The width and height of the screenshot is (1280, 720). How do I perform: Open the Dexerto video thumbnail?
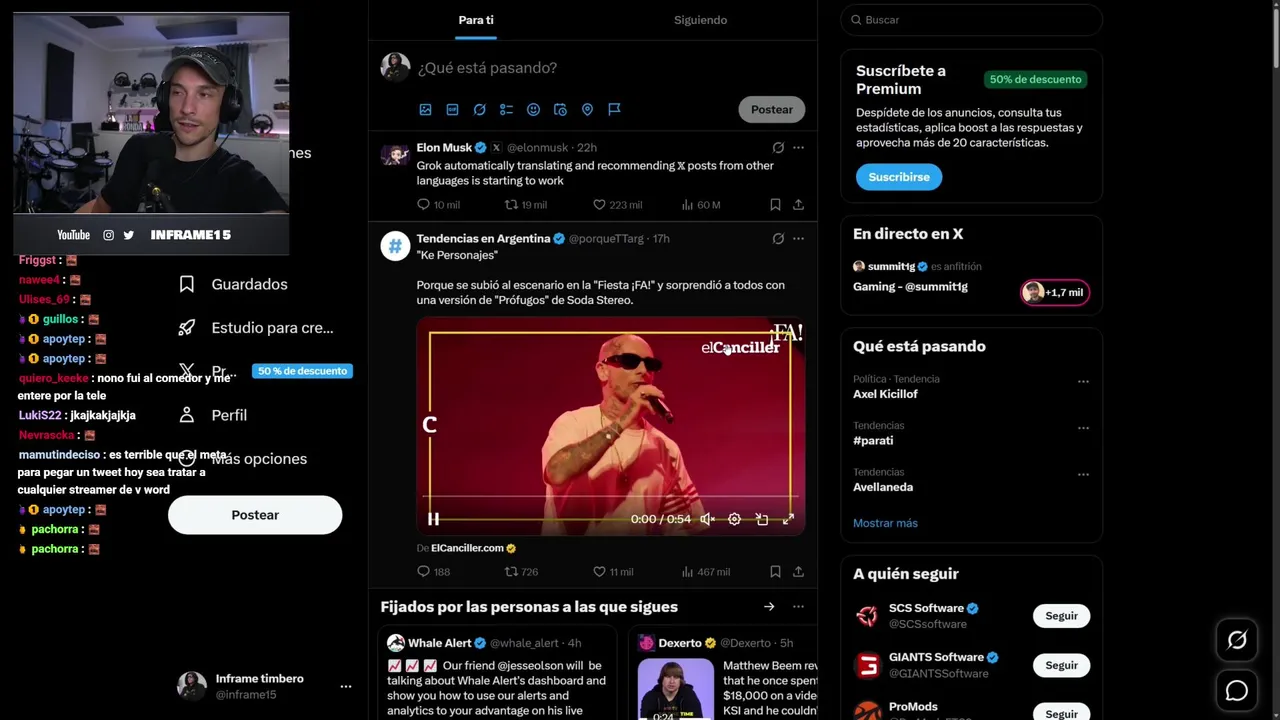[x=676, y=689]
